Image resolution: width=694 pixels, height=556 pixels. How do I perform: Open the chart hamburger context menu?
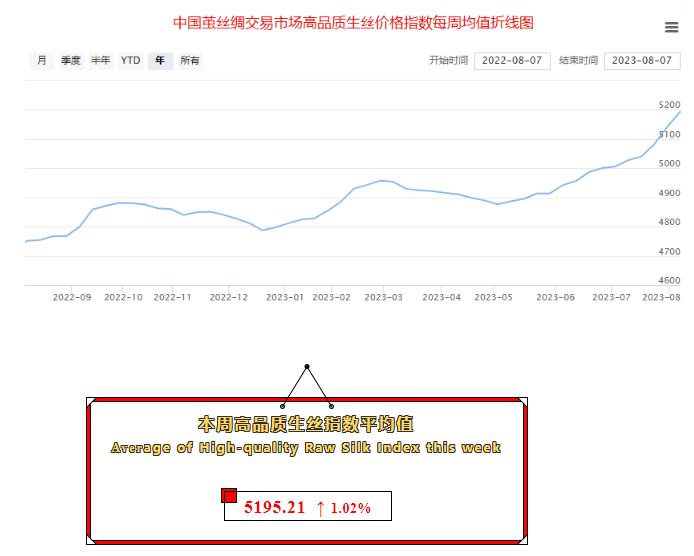point(672,27)
